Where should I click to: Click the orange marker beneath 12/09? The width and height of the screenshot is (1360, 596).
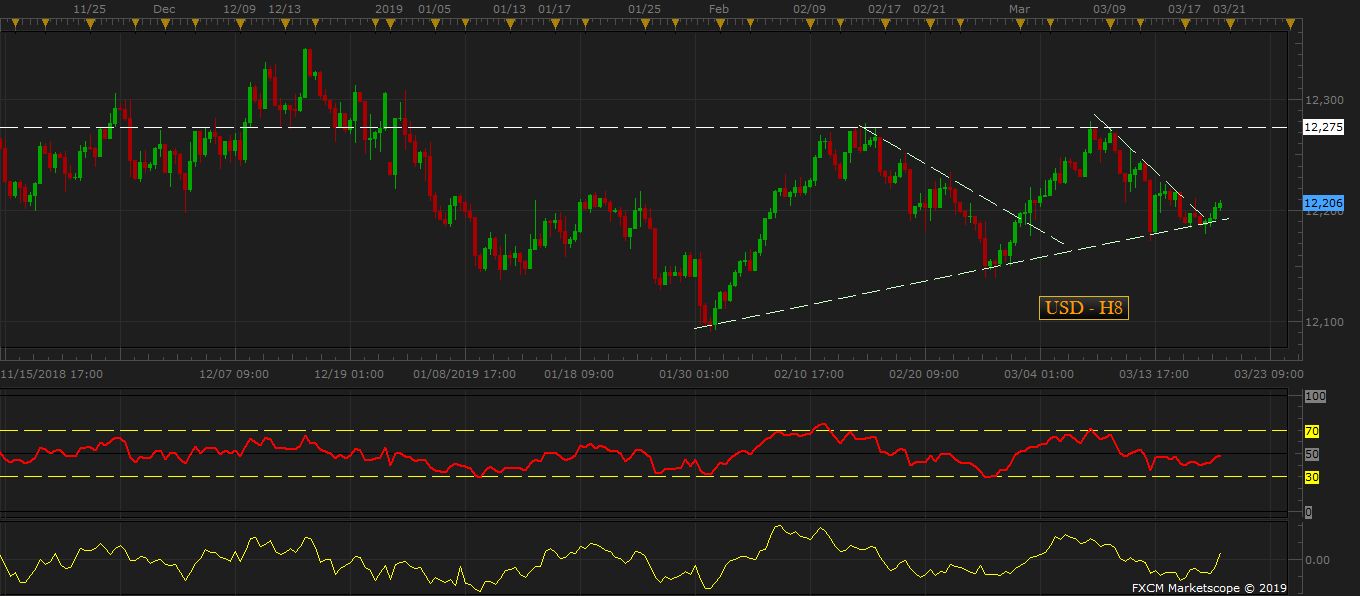[x=240, y=23]
